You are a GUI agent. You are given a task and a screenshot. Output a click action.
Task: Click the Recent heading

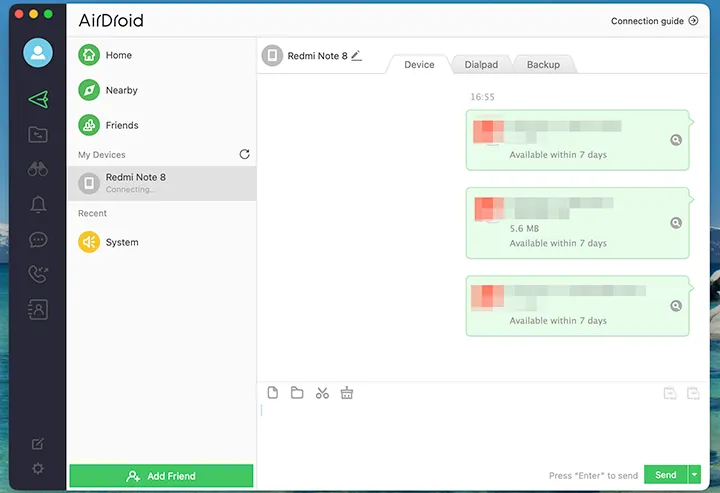92,213
